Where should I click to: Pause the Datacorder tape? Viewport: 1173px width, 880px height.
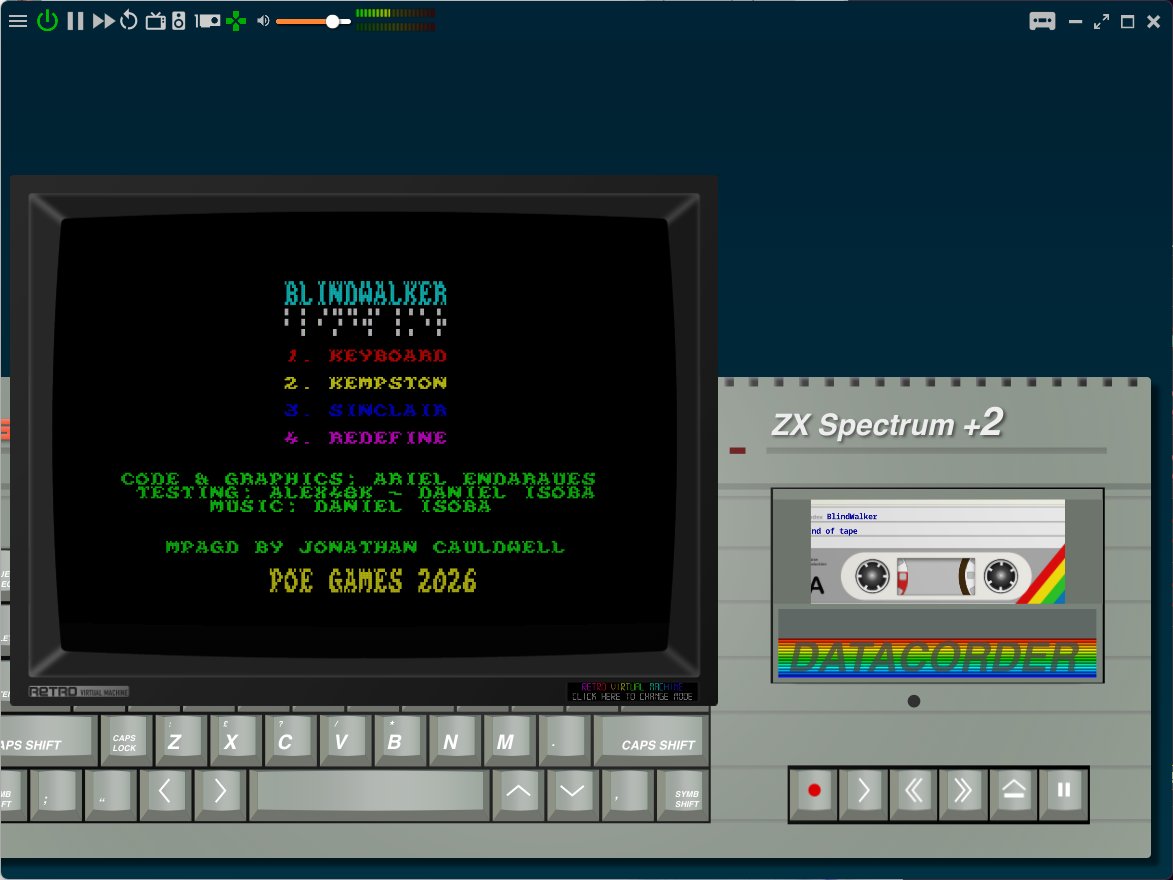pos(1063,791)
